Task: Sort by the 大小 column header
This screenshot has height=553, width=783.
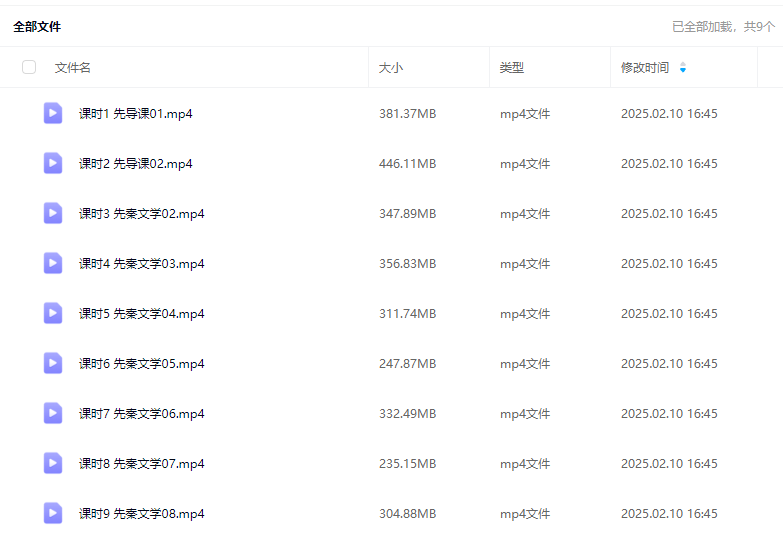Action: (391, 67)
